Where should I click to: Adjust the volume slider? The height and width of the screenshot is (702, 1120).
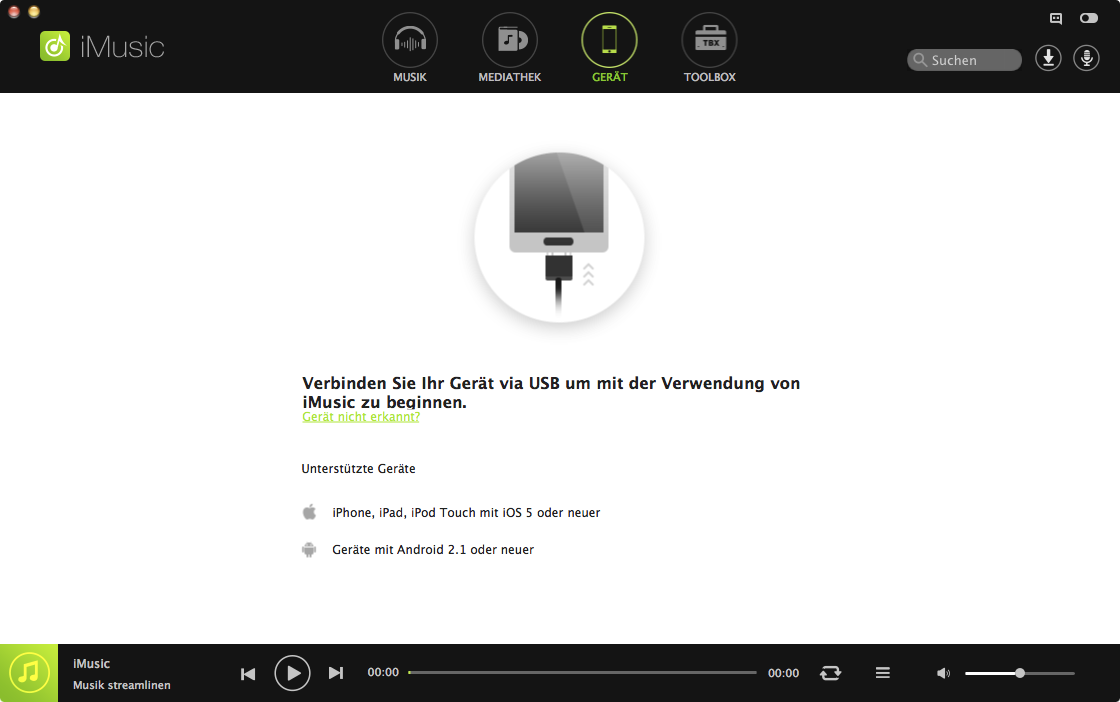click(1020, 673)
